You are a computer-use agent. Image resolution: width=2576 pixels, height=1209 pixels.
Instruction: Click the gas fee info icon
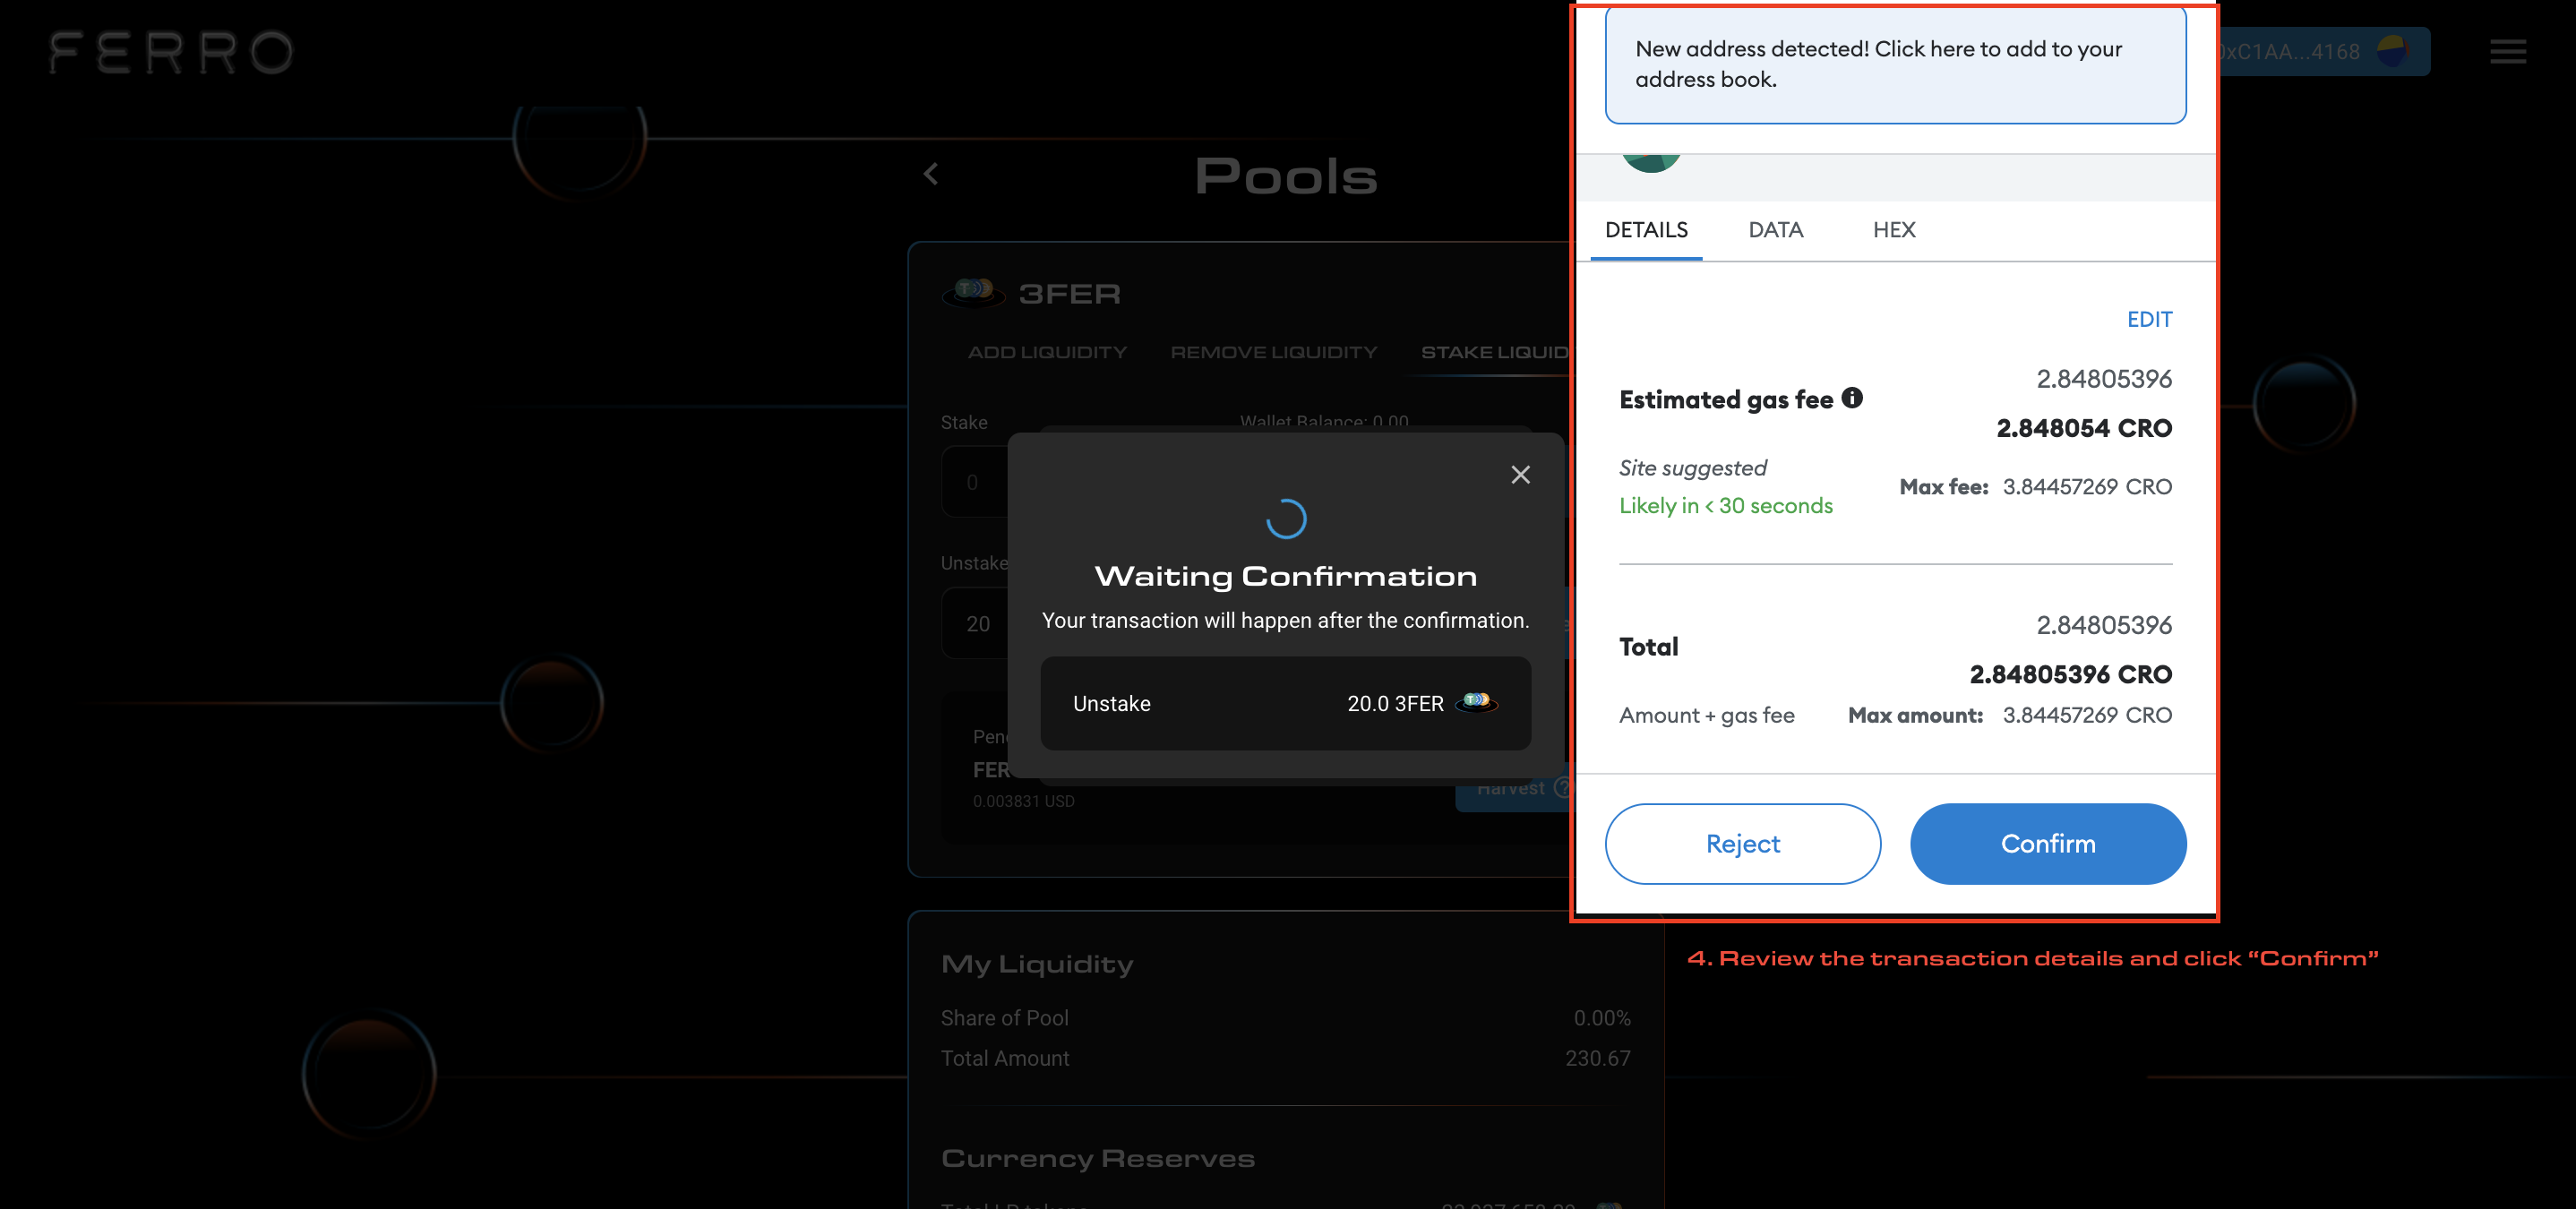[x=1852, y=398]
